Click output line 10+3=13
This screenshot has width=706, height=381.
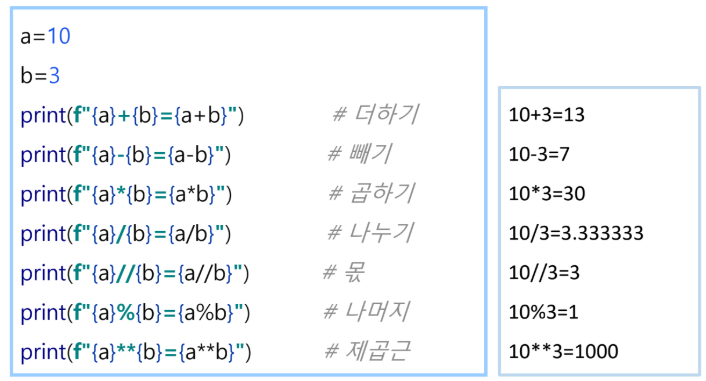point(547,115)
